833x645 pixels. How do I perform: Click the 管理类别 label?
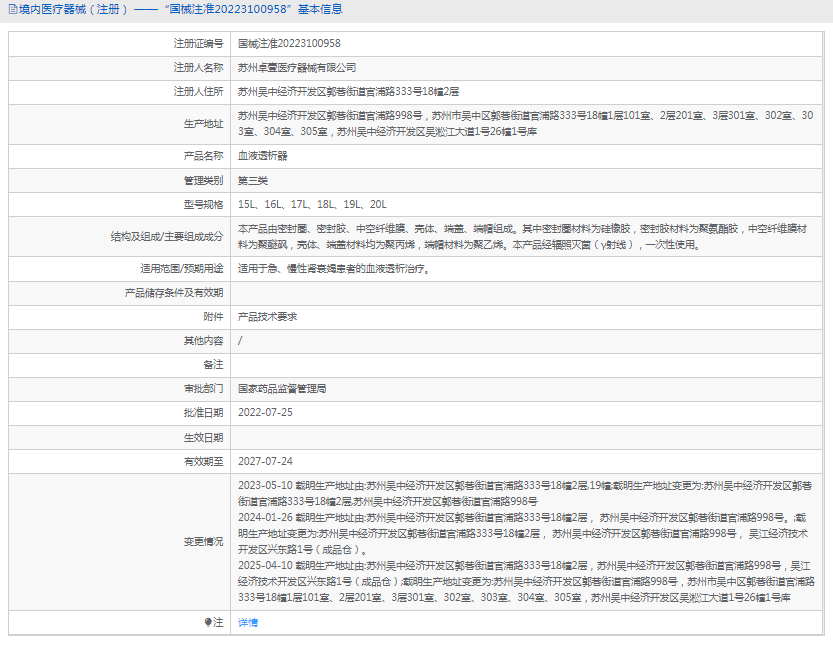[x=203, y=181]
